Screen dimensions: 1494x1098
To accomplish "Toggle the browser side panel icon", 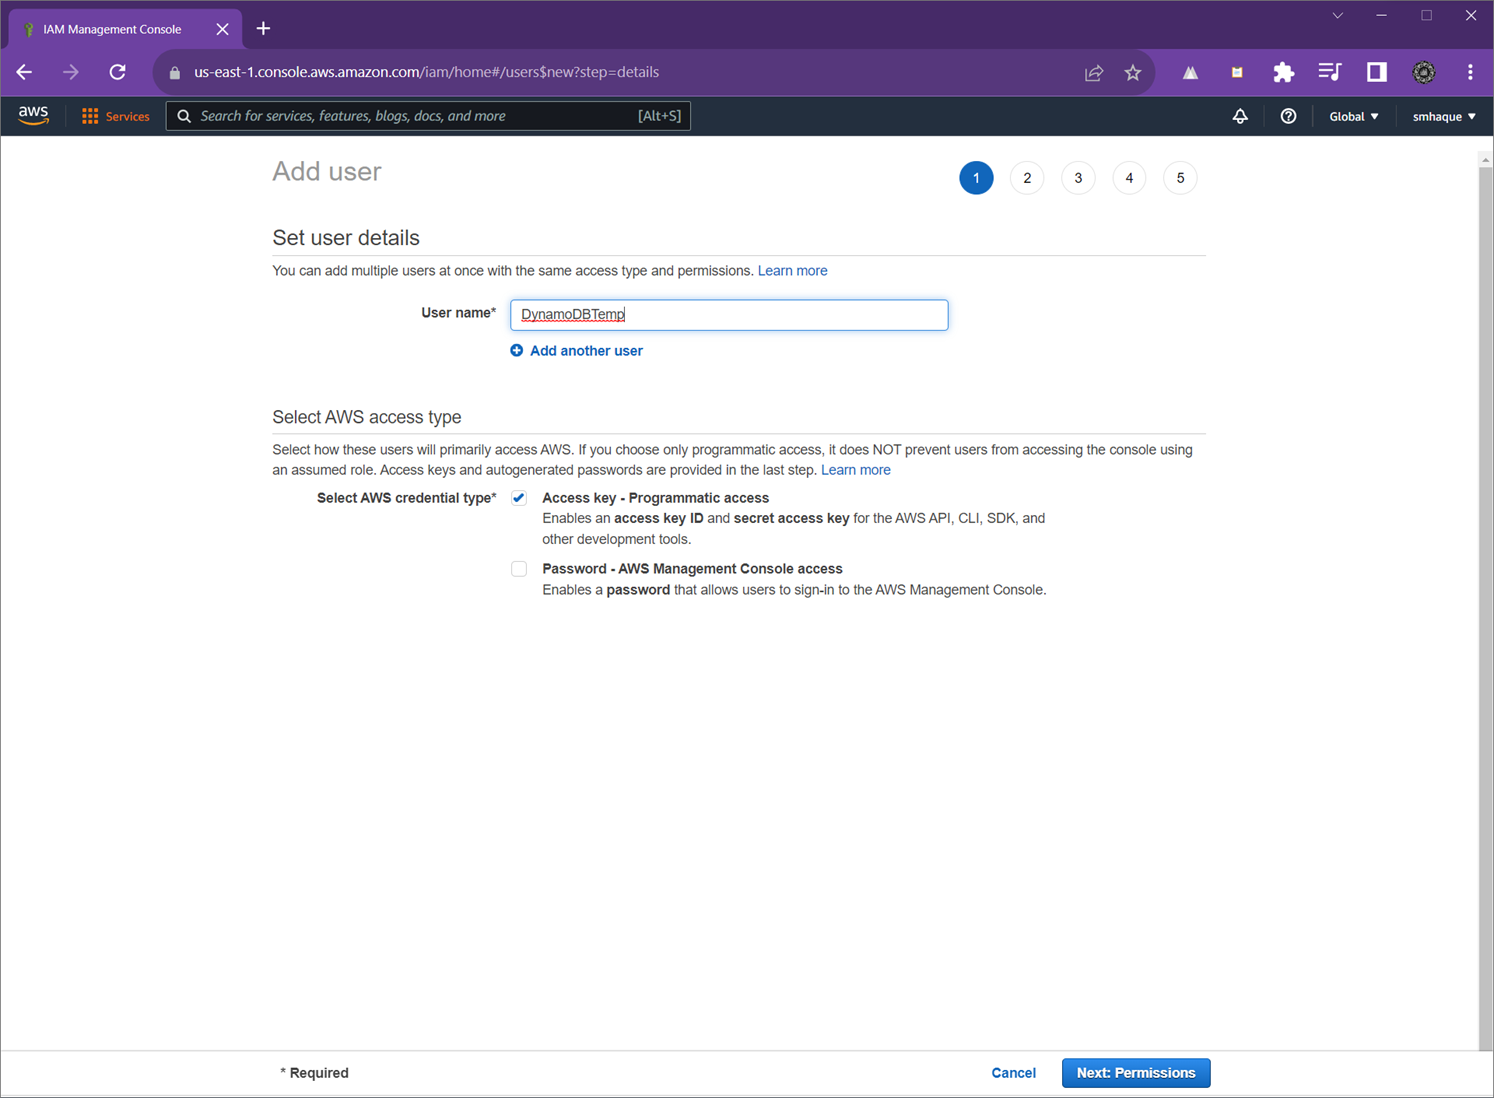I will [x=1377, y=72].
